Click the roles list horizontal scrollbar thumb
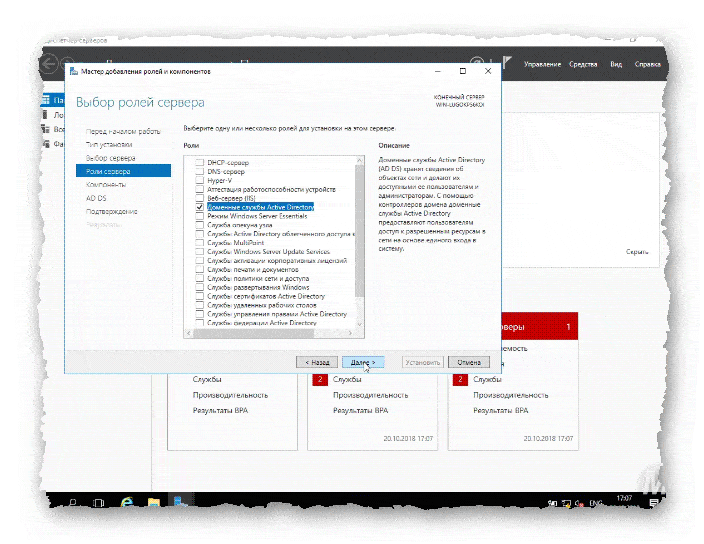Screen dimensions: 704x544 (254, 333)
